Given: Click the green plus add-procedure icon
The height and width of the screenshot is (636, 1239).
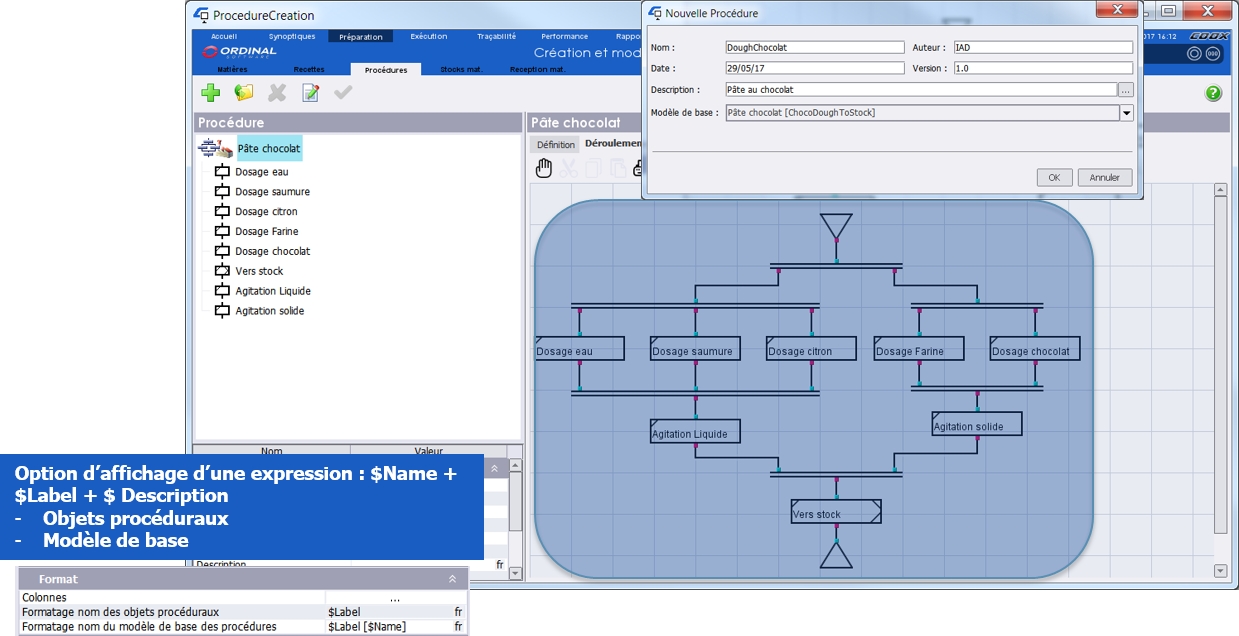Looking at the screenshot, I should [x=210, y=93].
